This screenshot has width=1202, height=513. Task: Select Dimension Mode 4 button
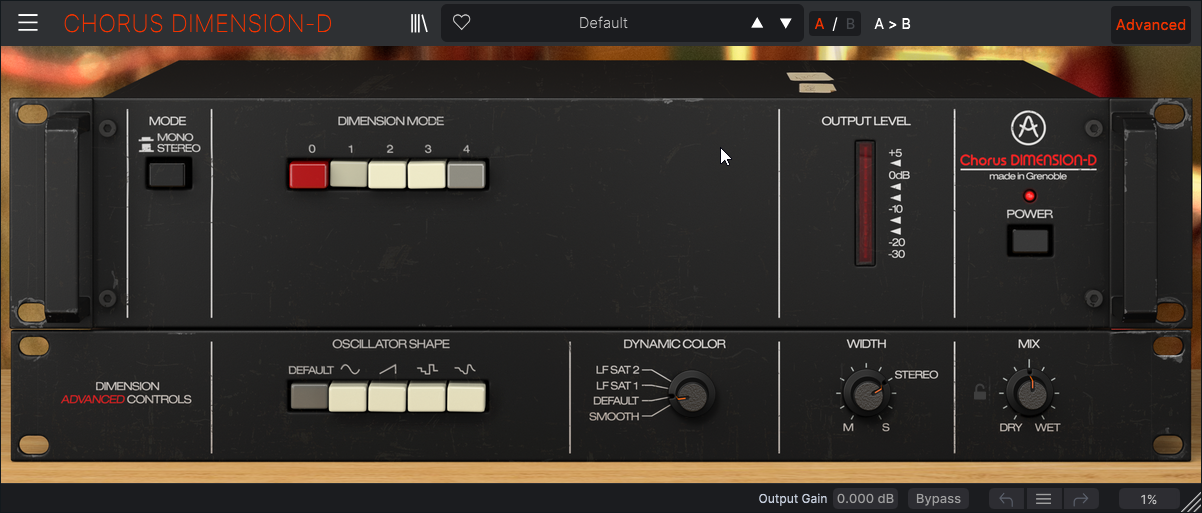[465, 176]
